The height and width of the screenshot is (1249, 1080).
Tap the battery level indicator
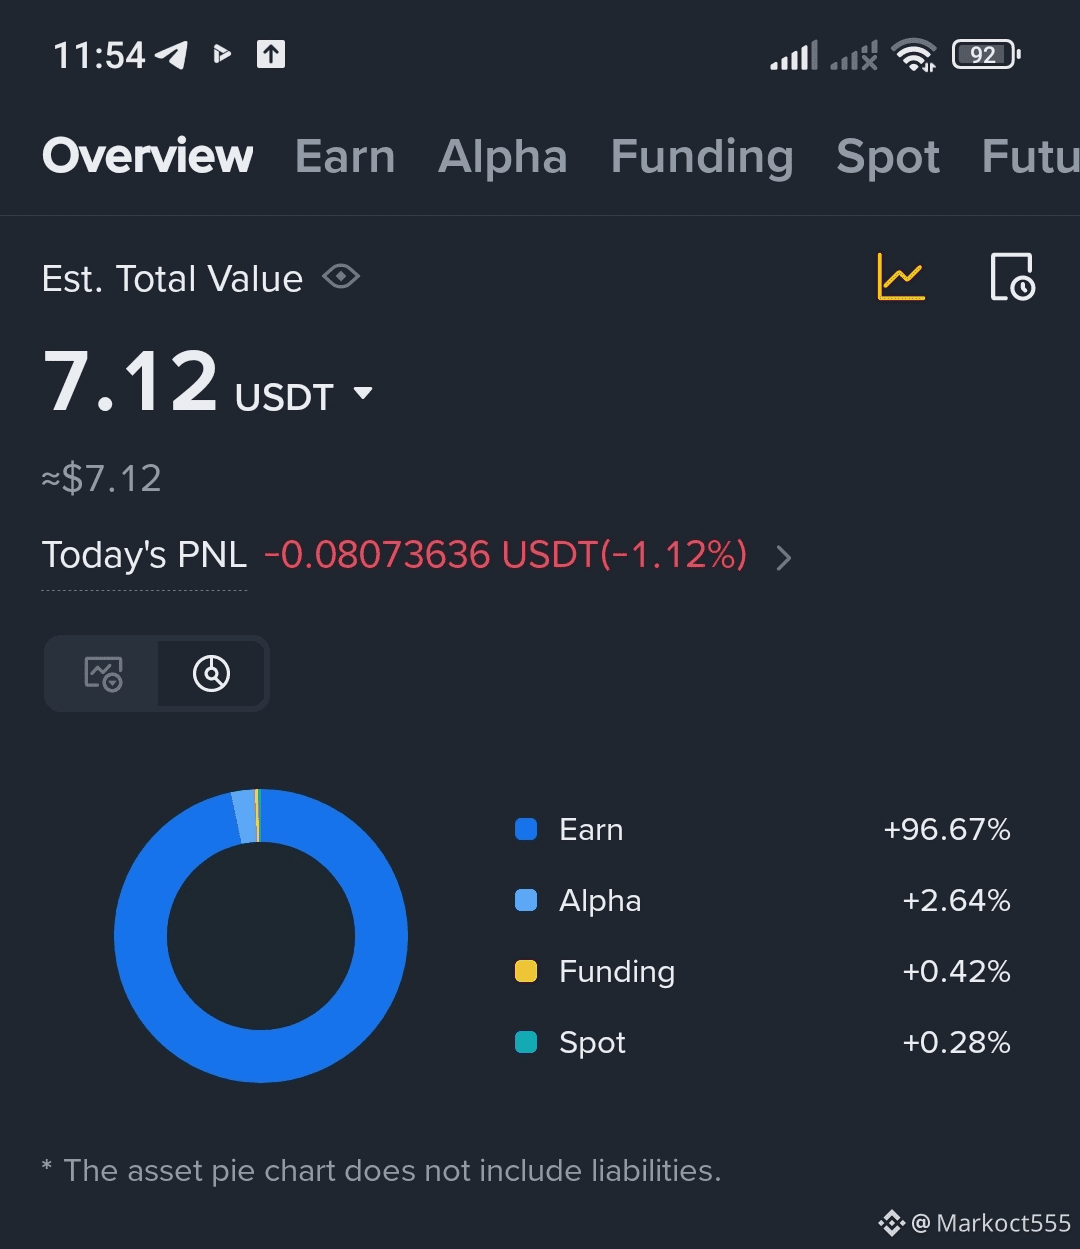click(x=985, y=55)
